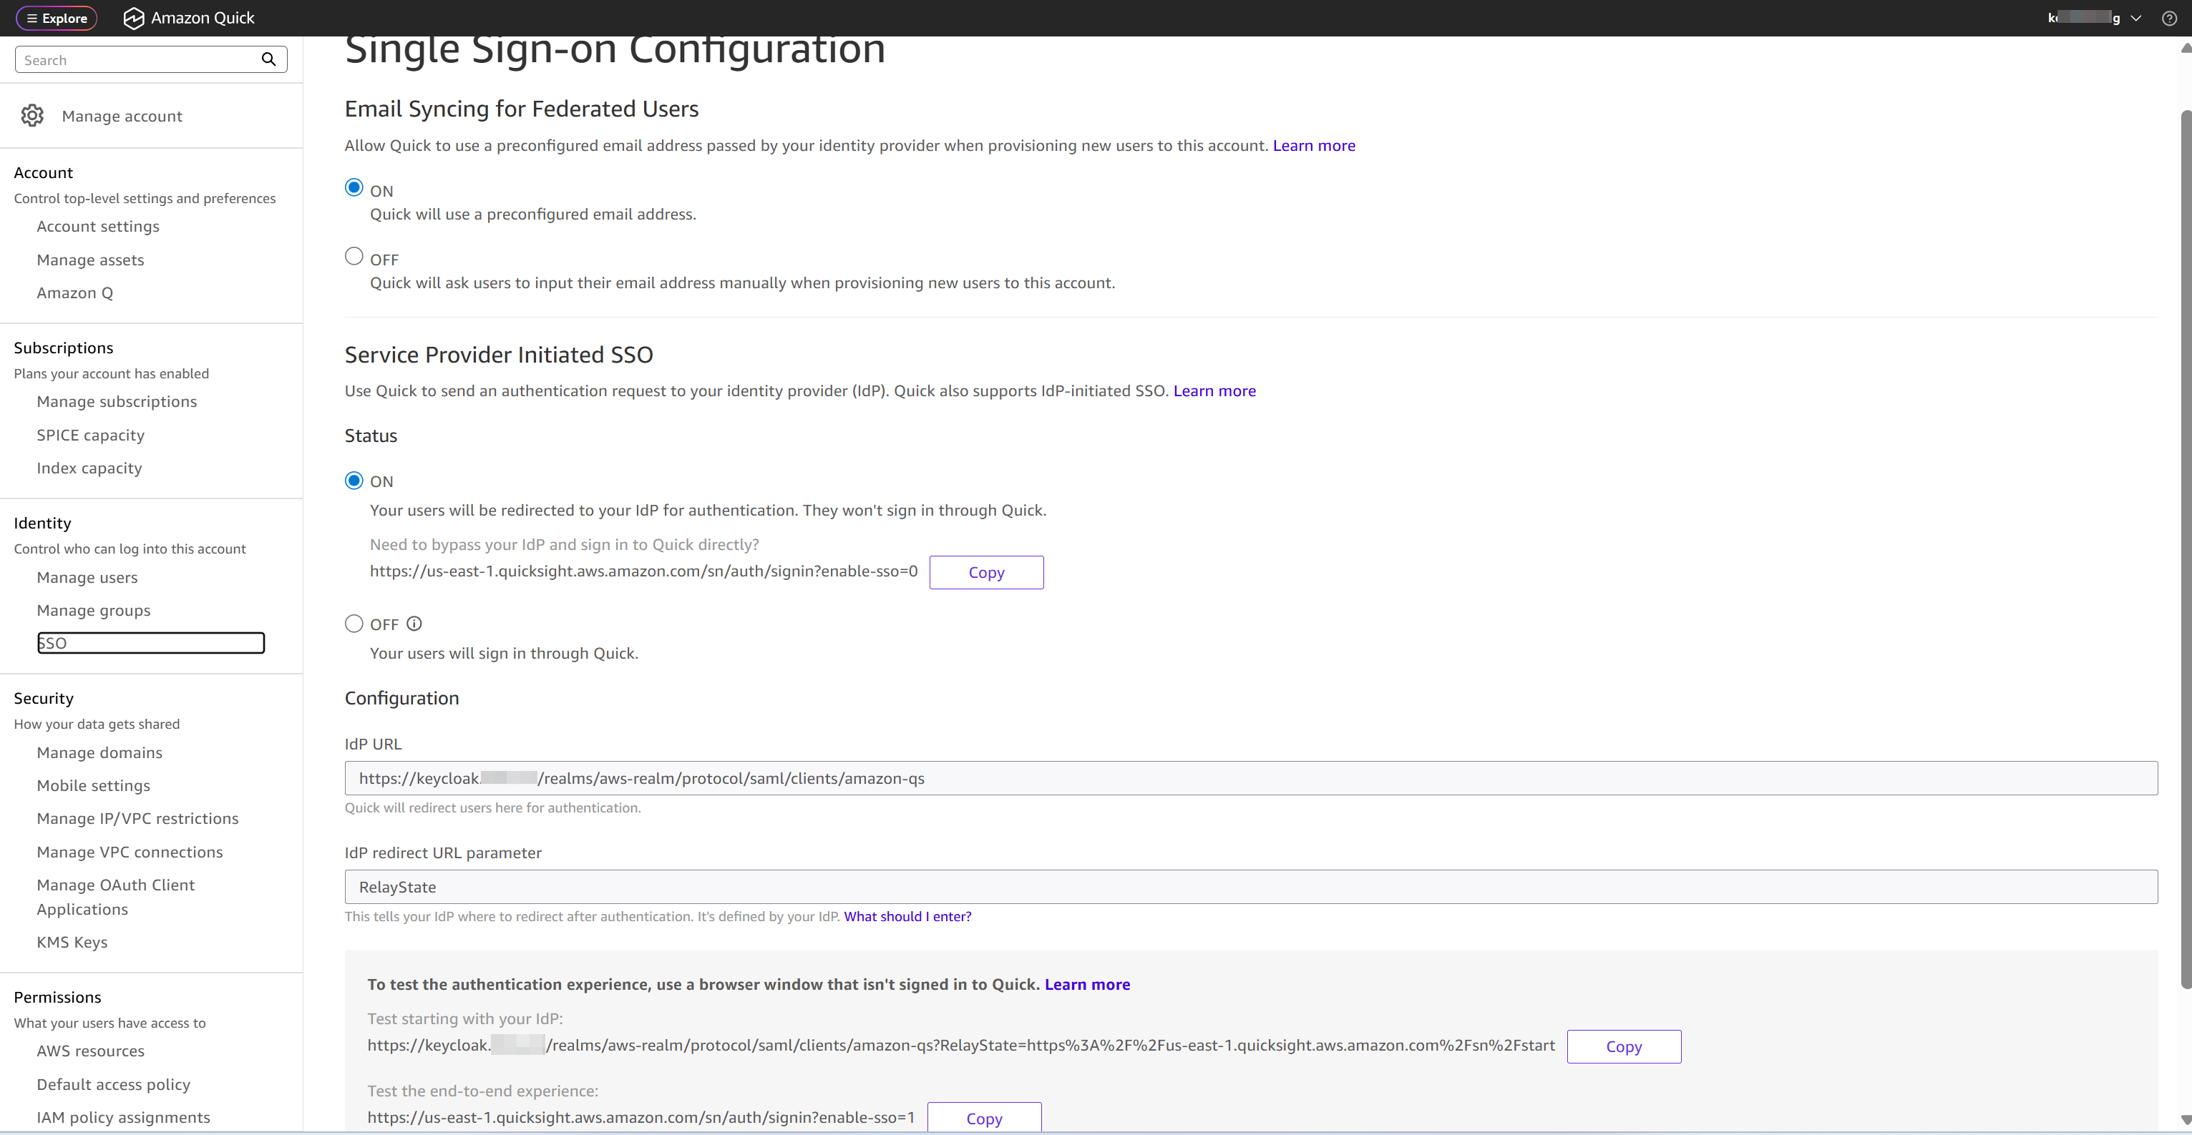Viewport: 2192px width, 1135px height.
Task: Open Default access policy in sidebar
Action: tap(113, 1084)
